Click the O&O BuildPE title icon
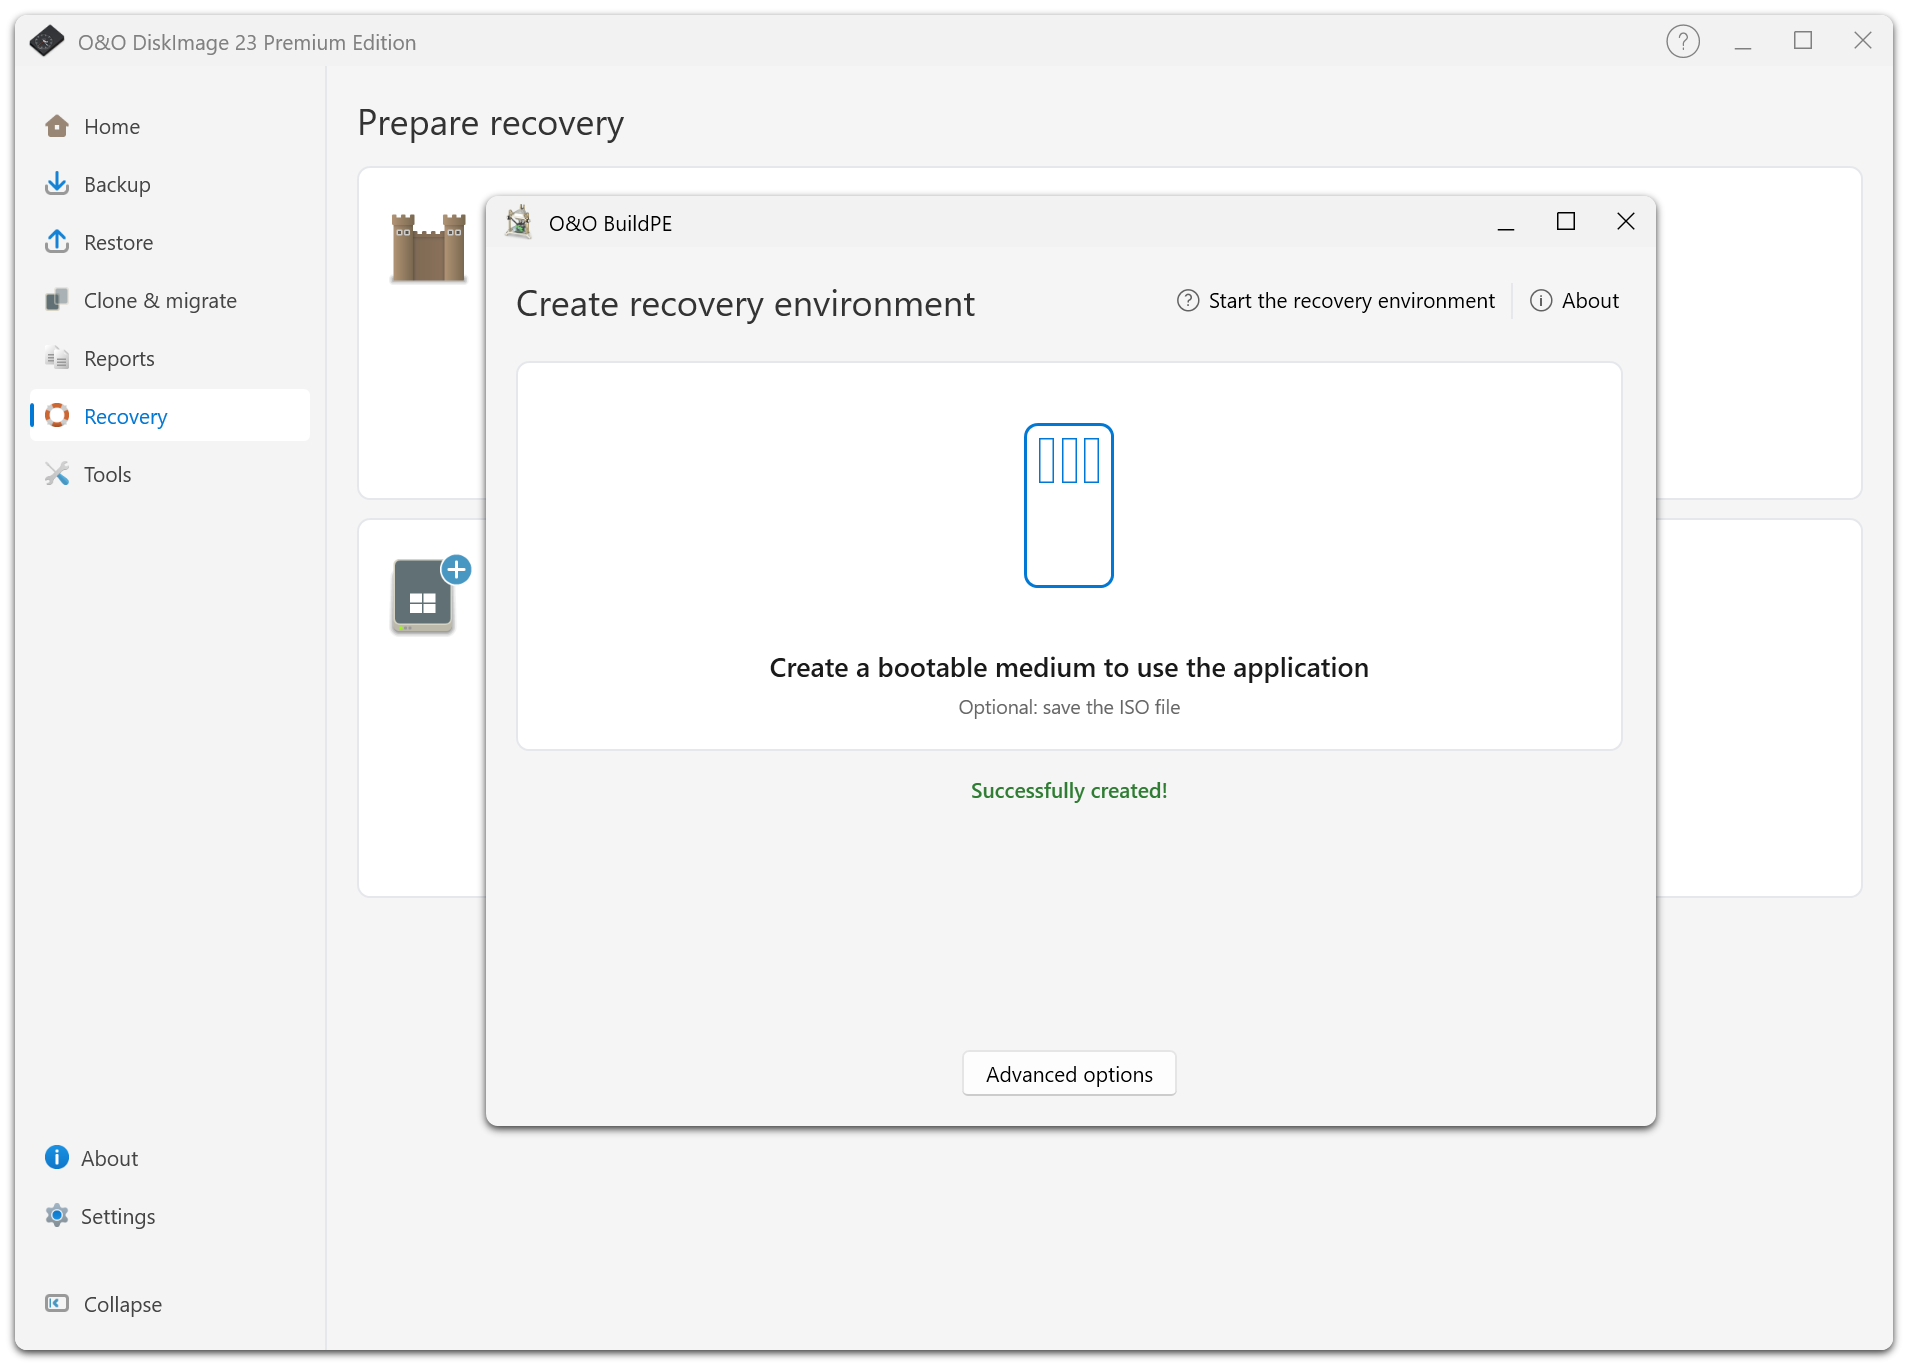The image size is (1908, 1365). click(x=518, y=222)
